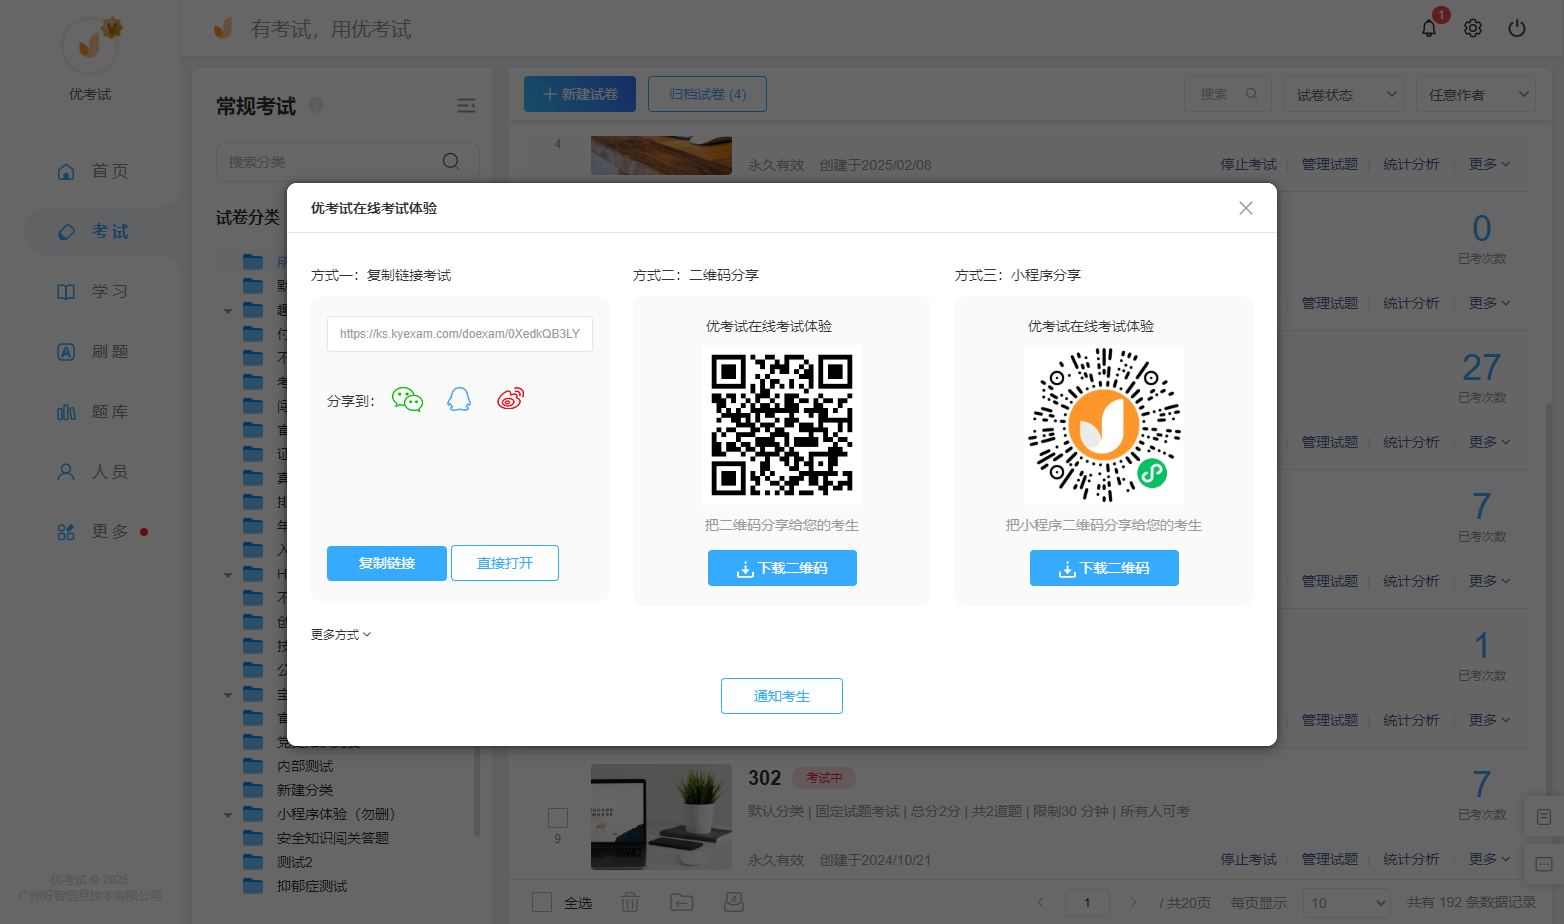Open 更多 dropdown for the 2025/02/08 exam
Viewport: 1564px width, 924px height.
[x=1489, y=164]
